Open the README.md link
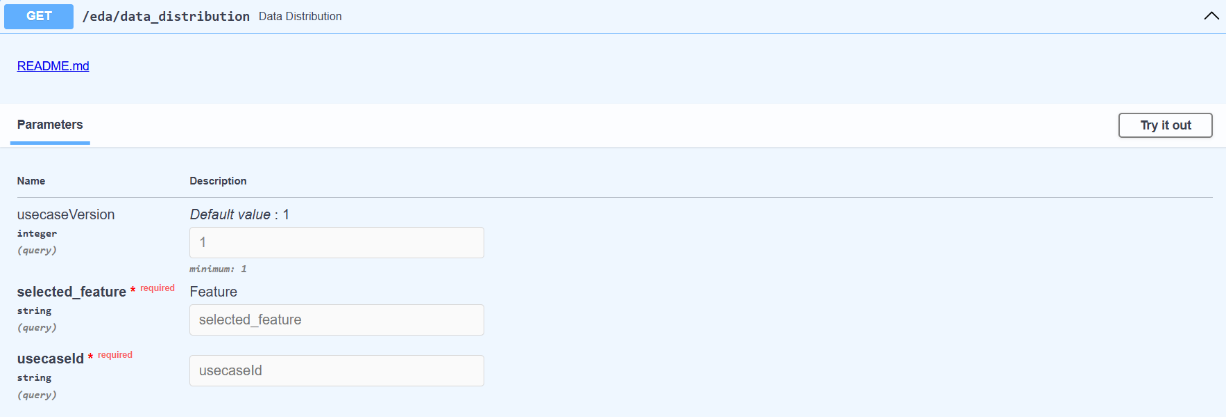This screenshot has width=1226, height=417. (53, 66)
